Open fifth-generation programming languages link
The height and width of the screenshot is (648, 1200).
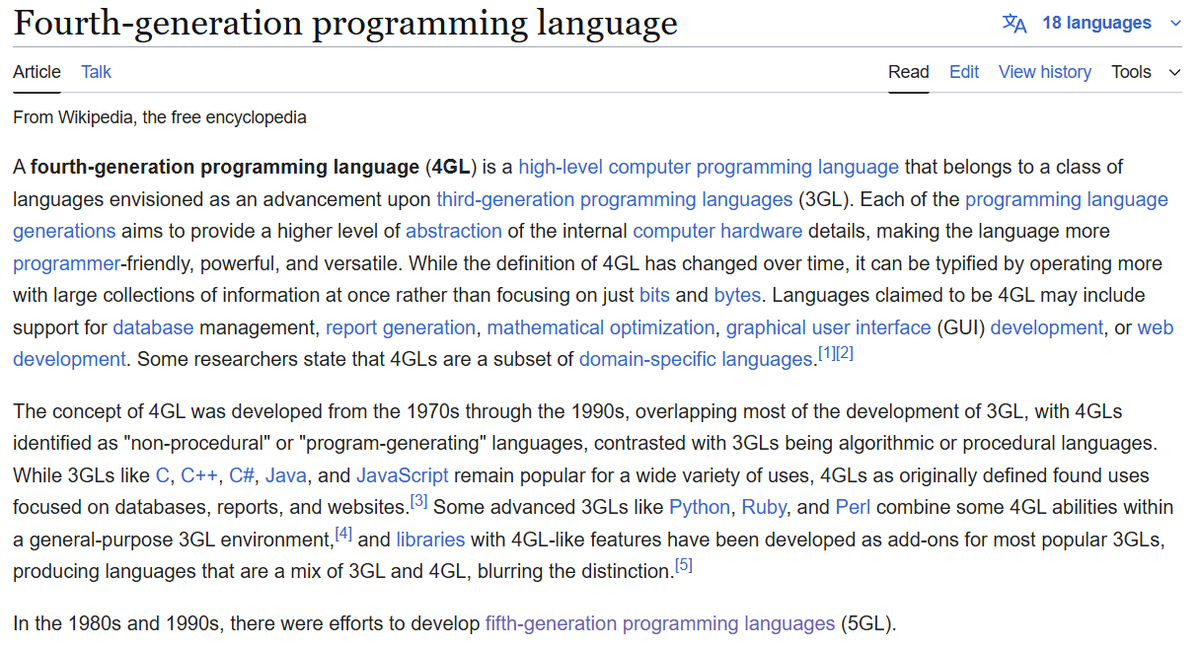[660, 623]
